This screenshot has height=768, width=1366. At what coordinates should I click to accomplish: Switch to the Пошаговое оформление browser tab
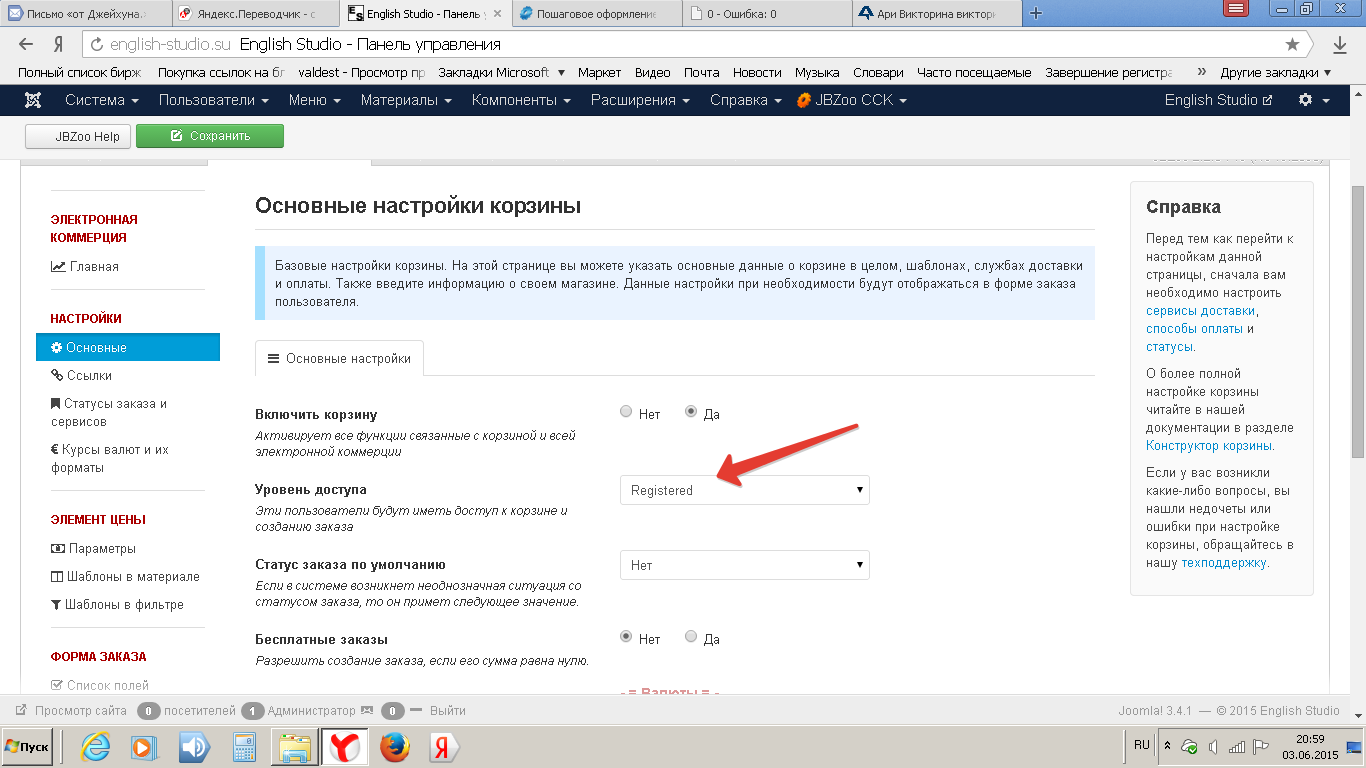(x=596, y=14)
